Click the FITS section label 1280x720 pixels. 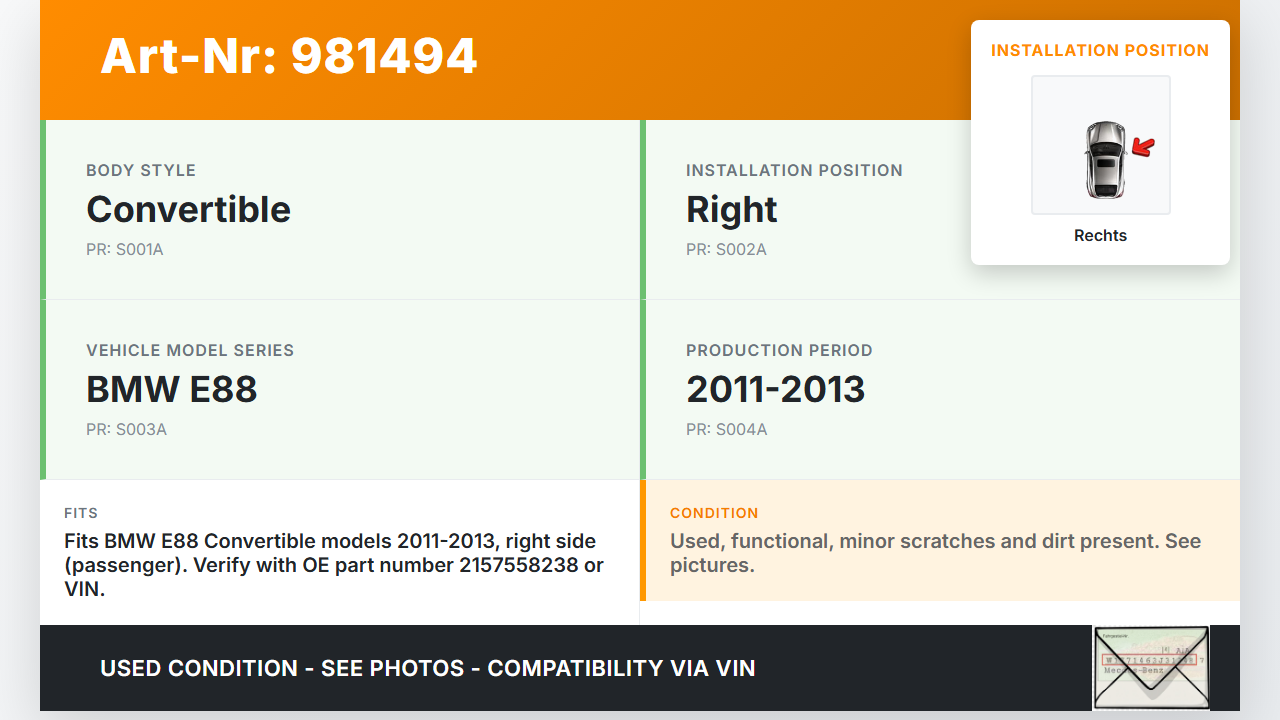click(81, 513)
